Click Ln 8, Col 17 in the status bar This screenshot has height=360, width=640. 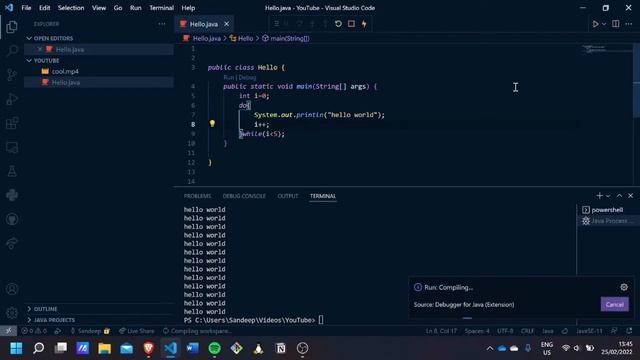tap(441, 331)
